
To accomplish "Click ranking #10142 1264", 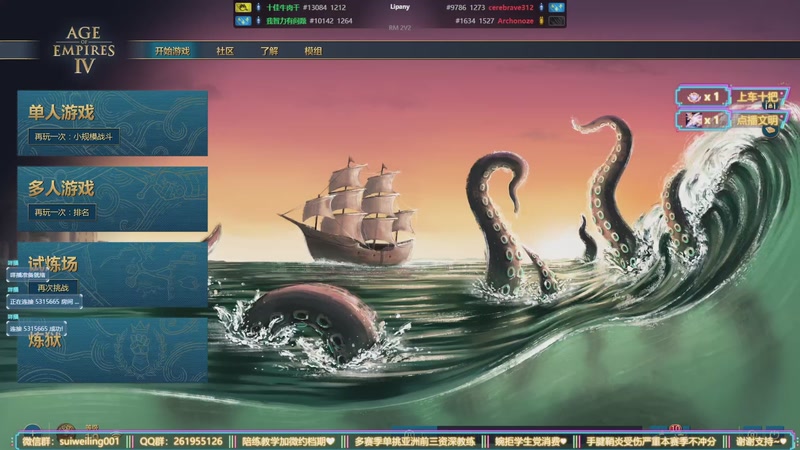I will click(331, 21).
